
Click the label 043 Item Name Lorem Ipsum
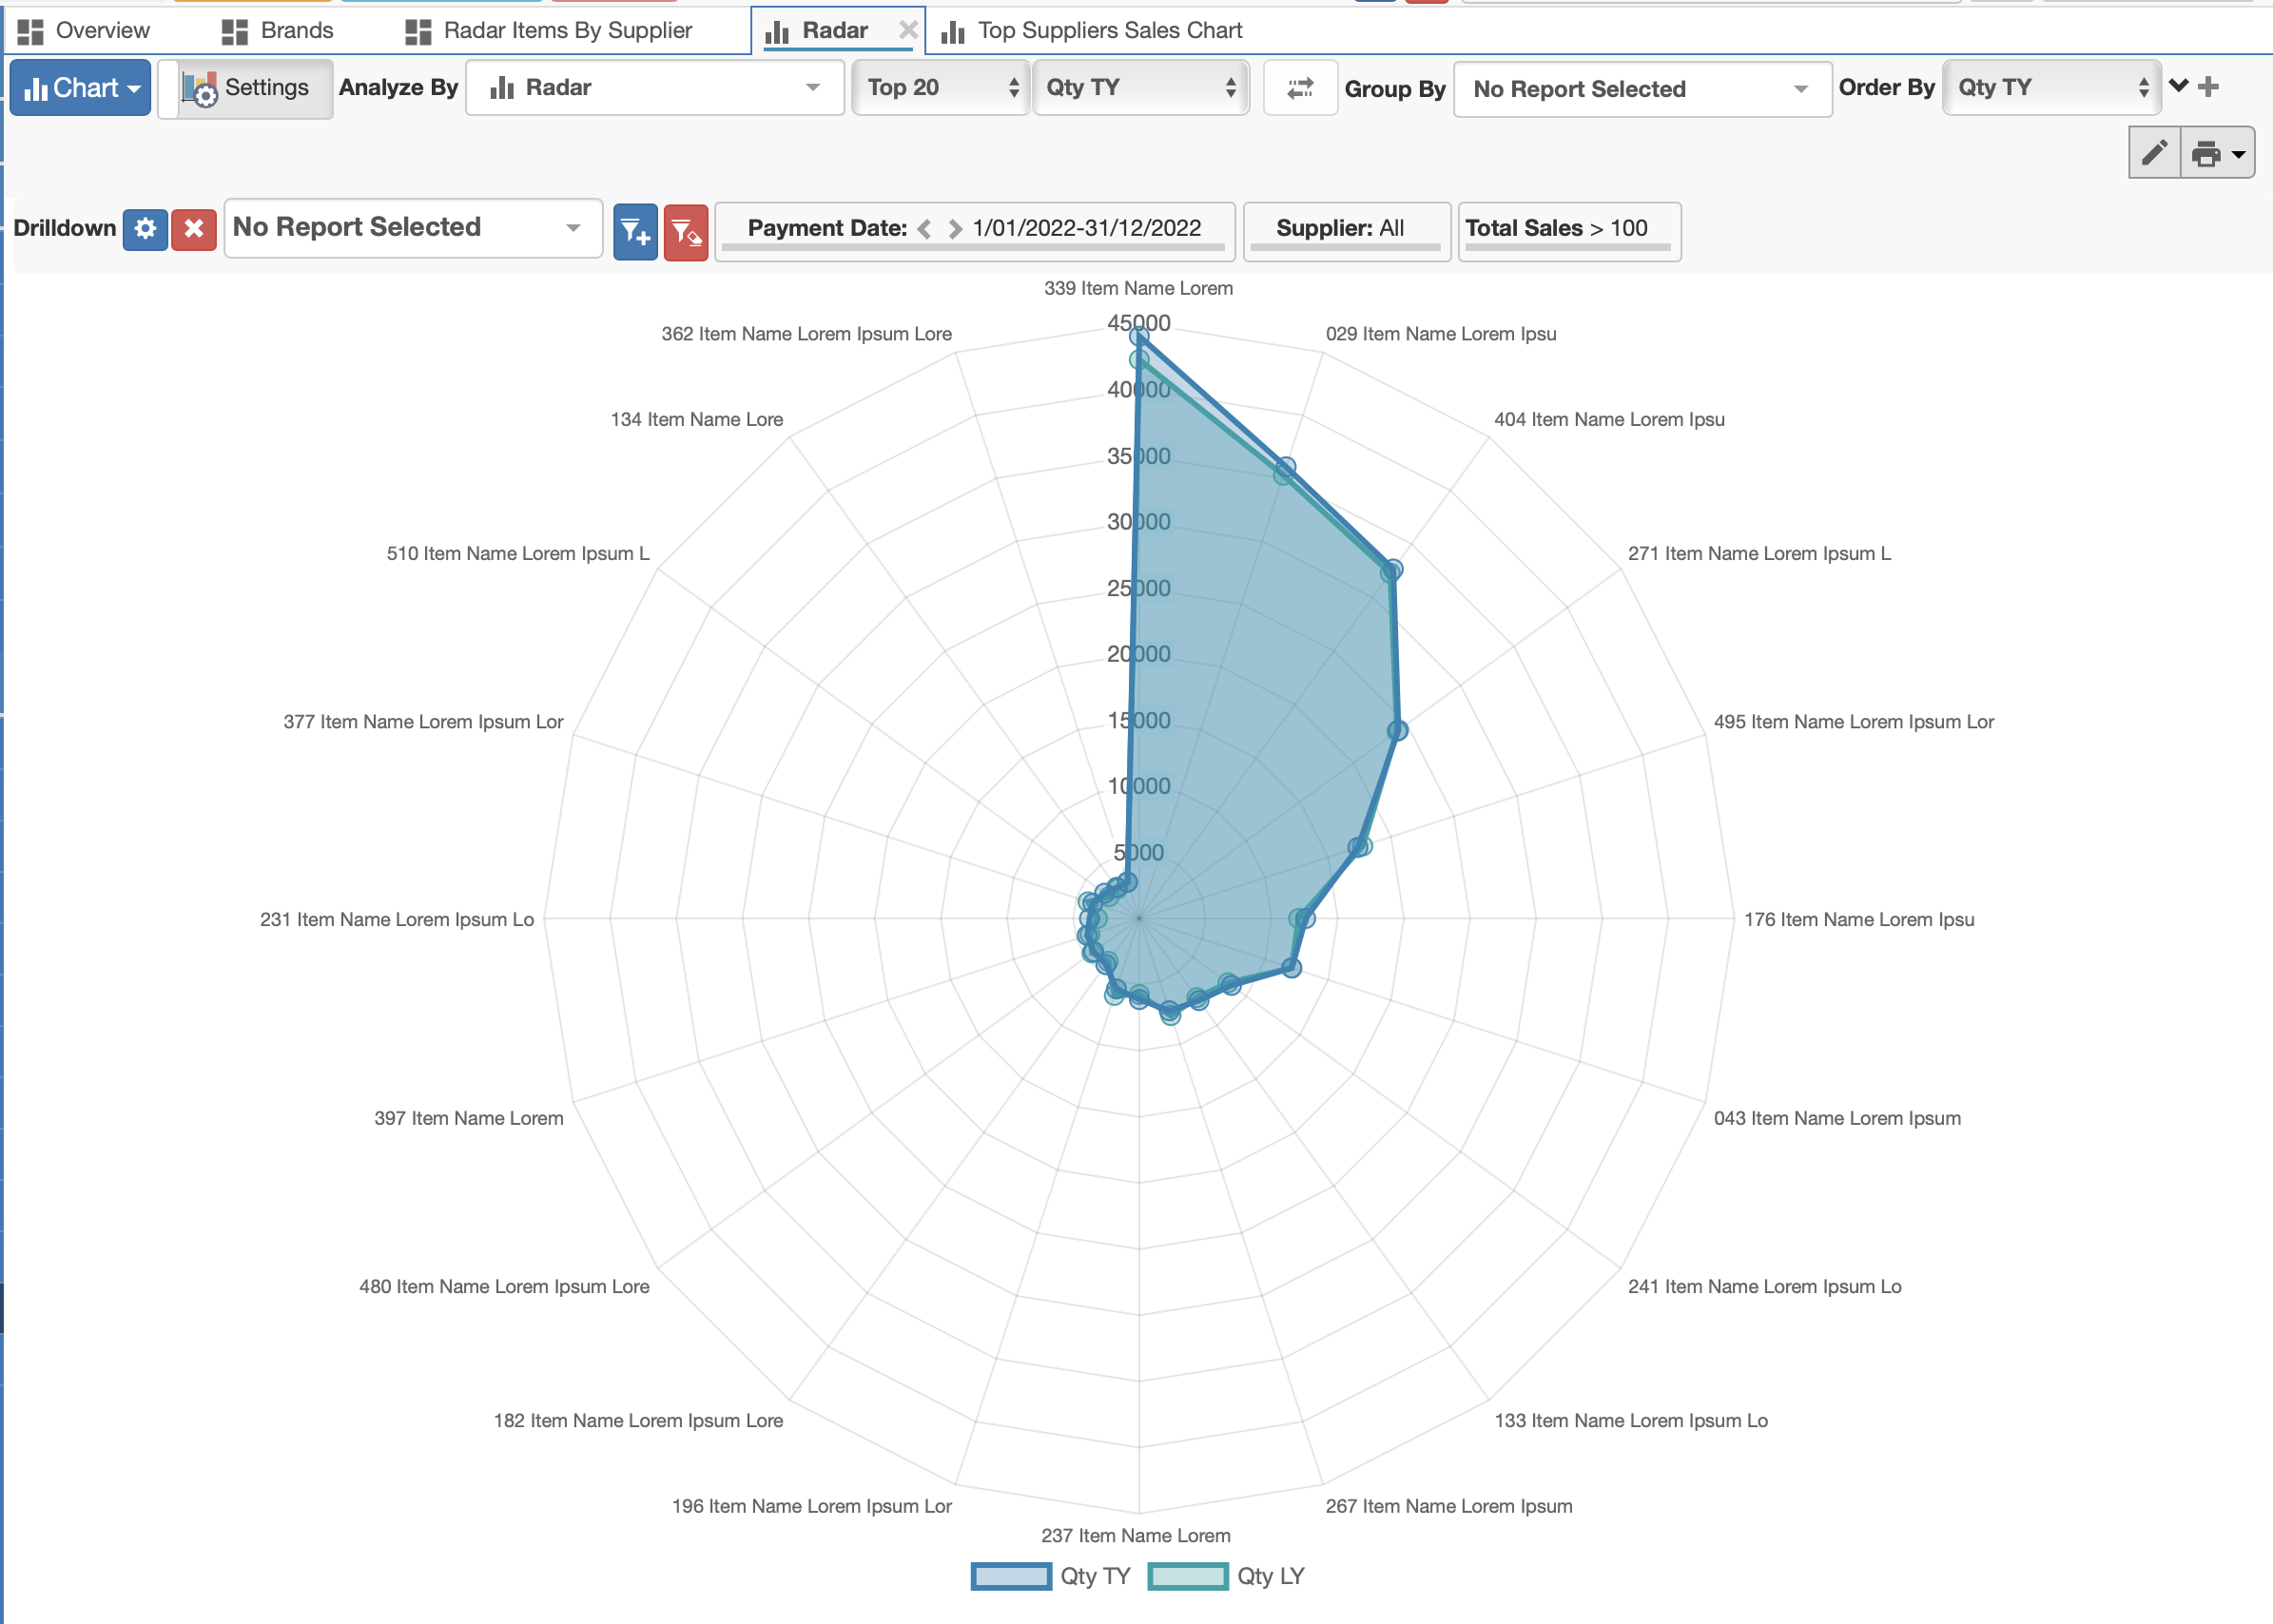tap(1837, 1119)
